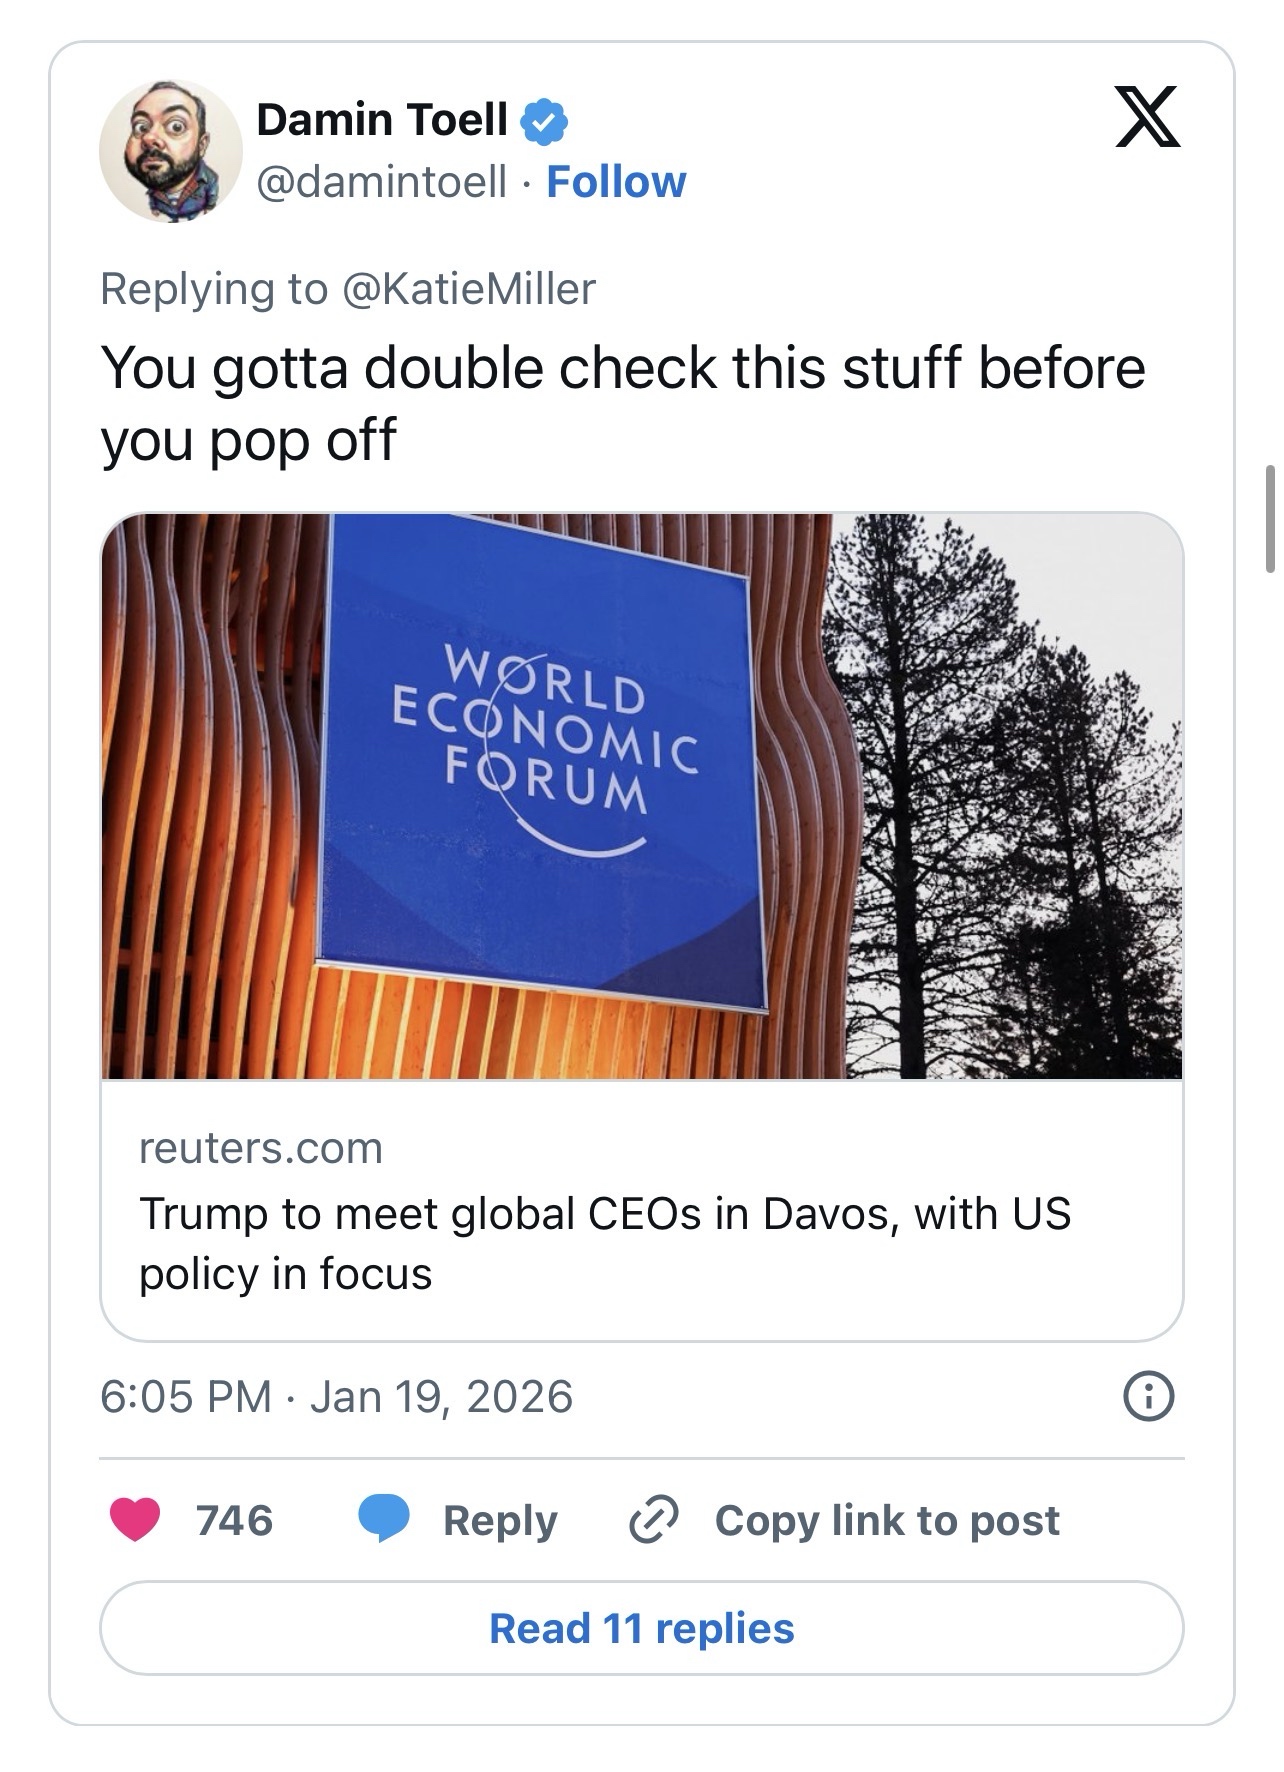Click the 6:05 PM Jan 19 timestamp
Image resolution: width=1284 pixels, height=1772 pixels.
(x=336, y=1396)
